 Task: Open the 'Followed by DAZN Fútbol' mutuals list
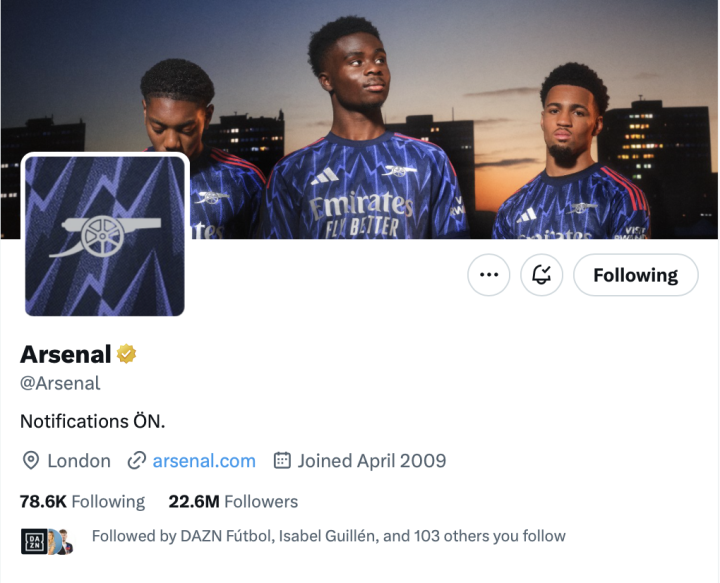(x=328, y=536)
